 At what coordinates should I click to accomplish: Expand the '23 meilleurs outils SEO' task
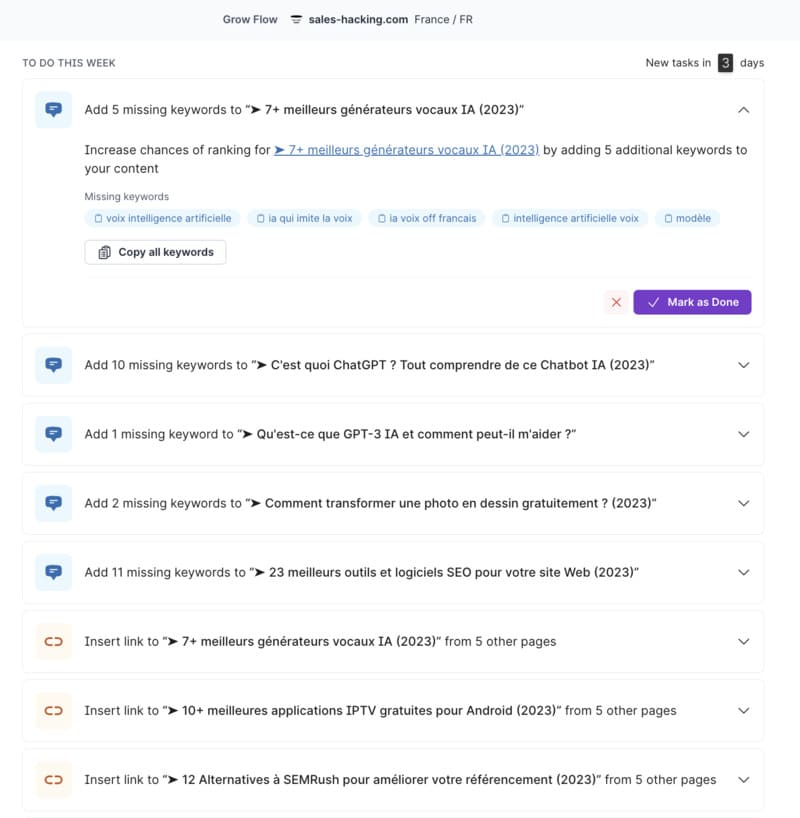click(x=744, y=572)
